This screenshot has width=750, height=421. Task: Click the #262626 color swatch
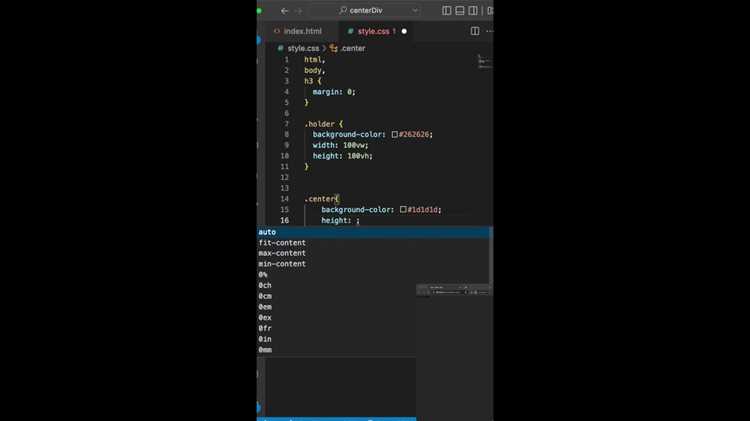tap(395, 134)
